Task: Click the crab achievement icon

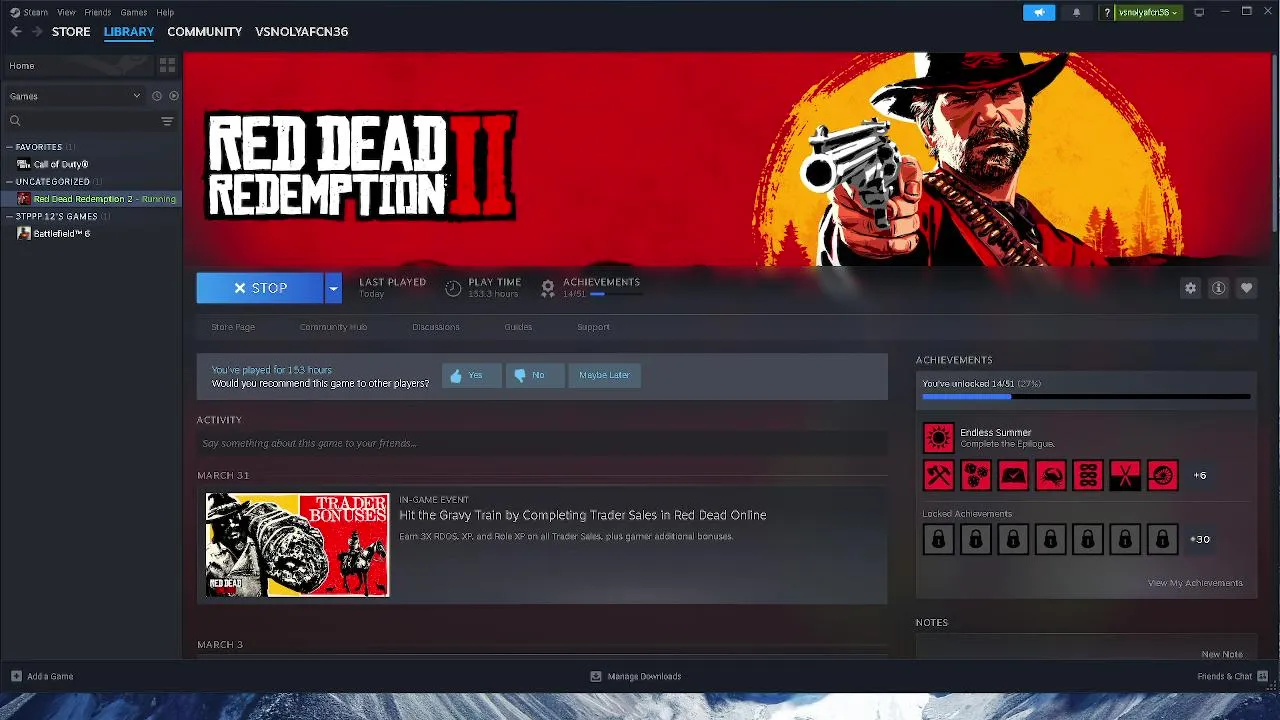Action: (x=1050, y=475)
